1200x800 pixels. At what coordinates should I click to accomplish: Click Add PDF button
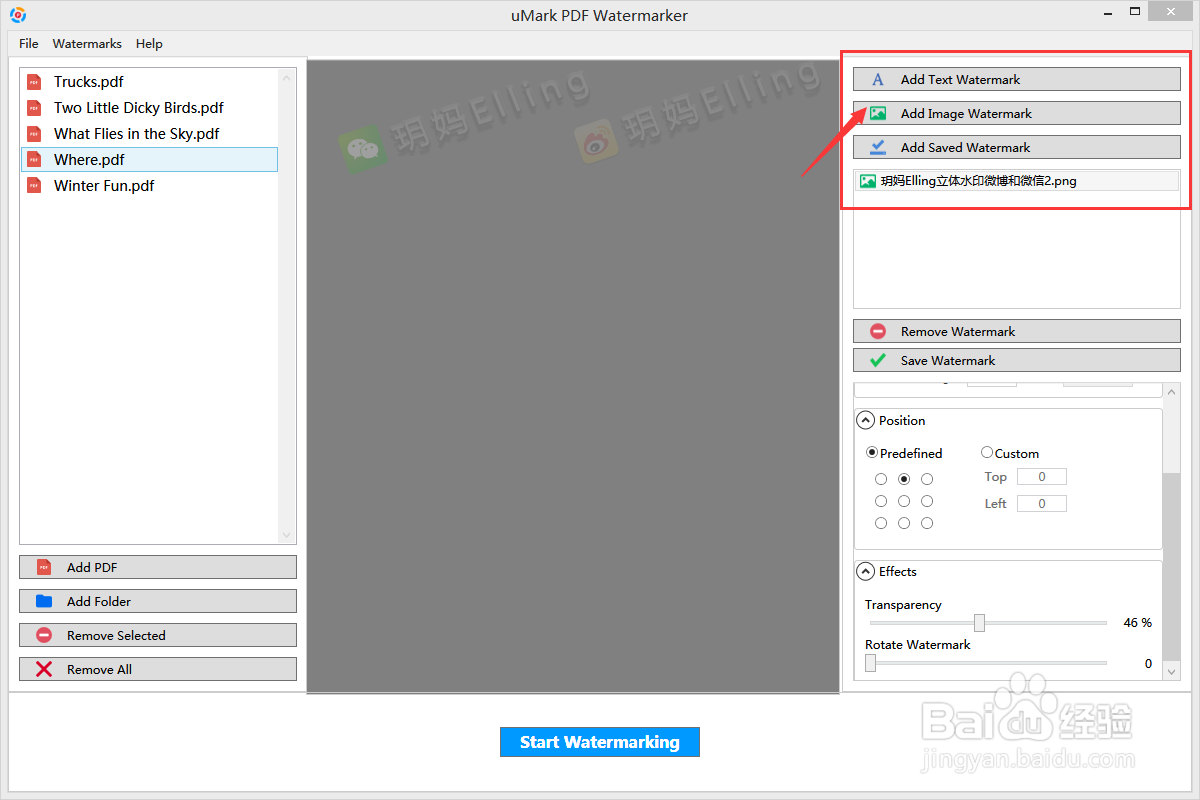point(158,567)
